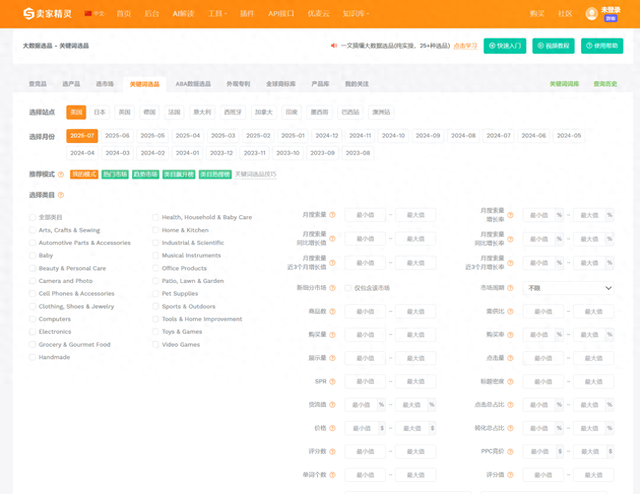
Task: Select the 2025-06 month button
Action: coord(117,135)
